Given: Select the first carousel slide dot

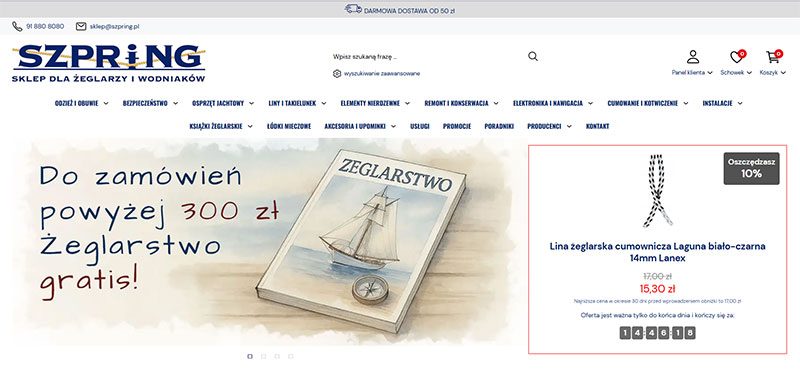Looking at the screenshot, I should click(249, 356).
